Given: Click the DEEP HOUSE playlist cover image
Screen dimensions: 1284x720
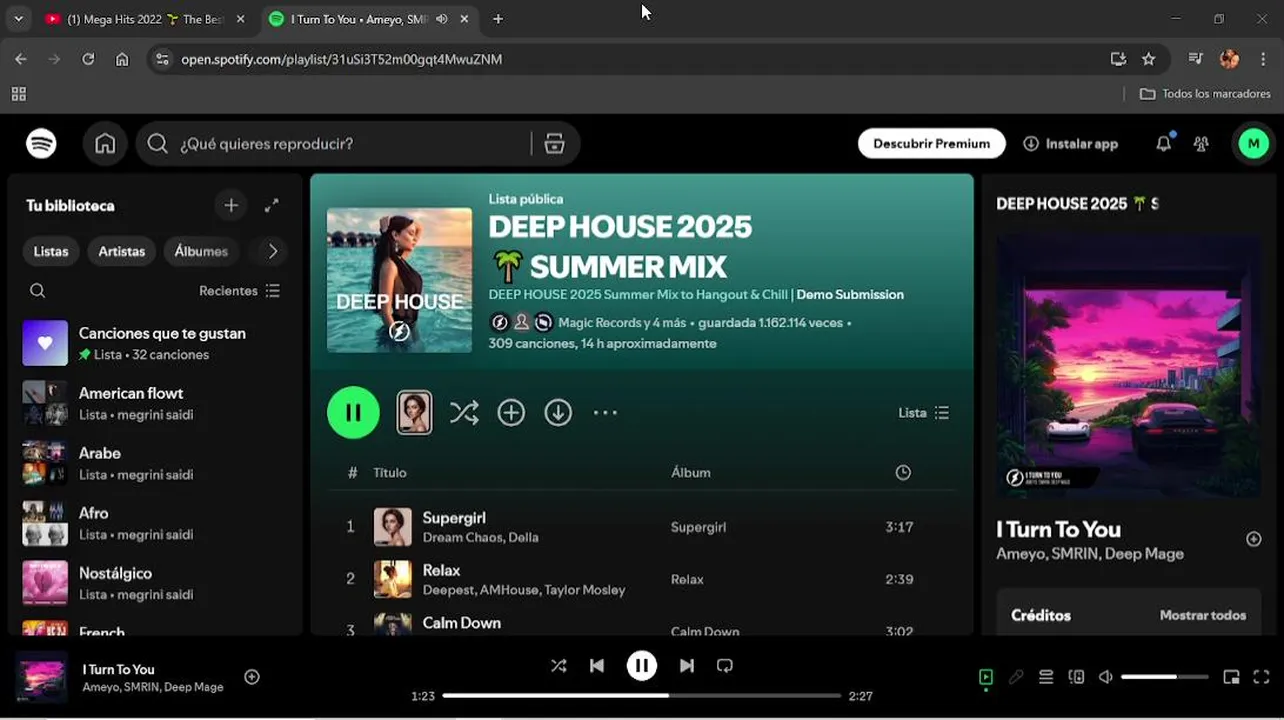Looking at the screenshot, I should click(x=399, y=280).
